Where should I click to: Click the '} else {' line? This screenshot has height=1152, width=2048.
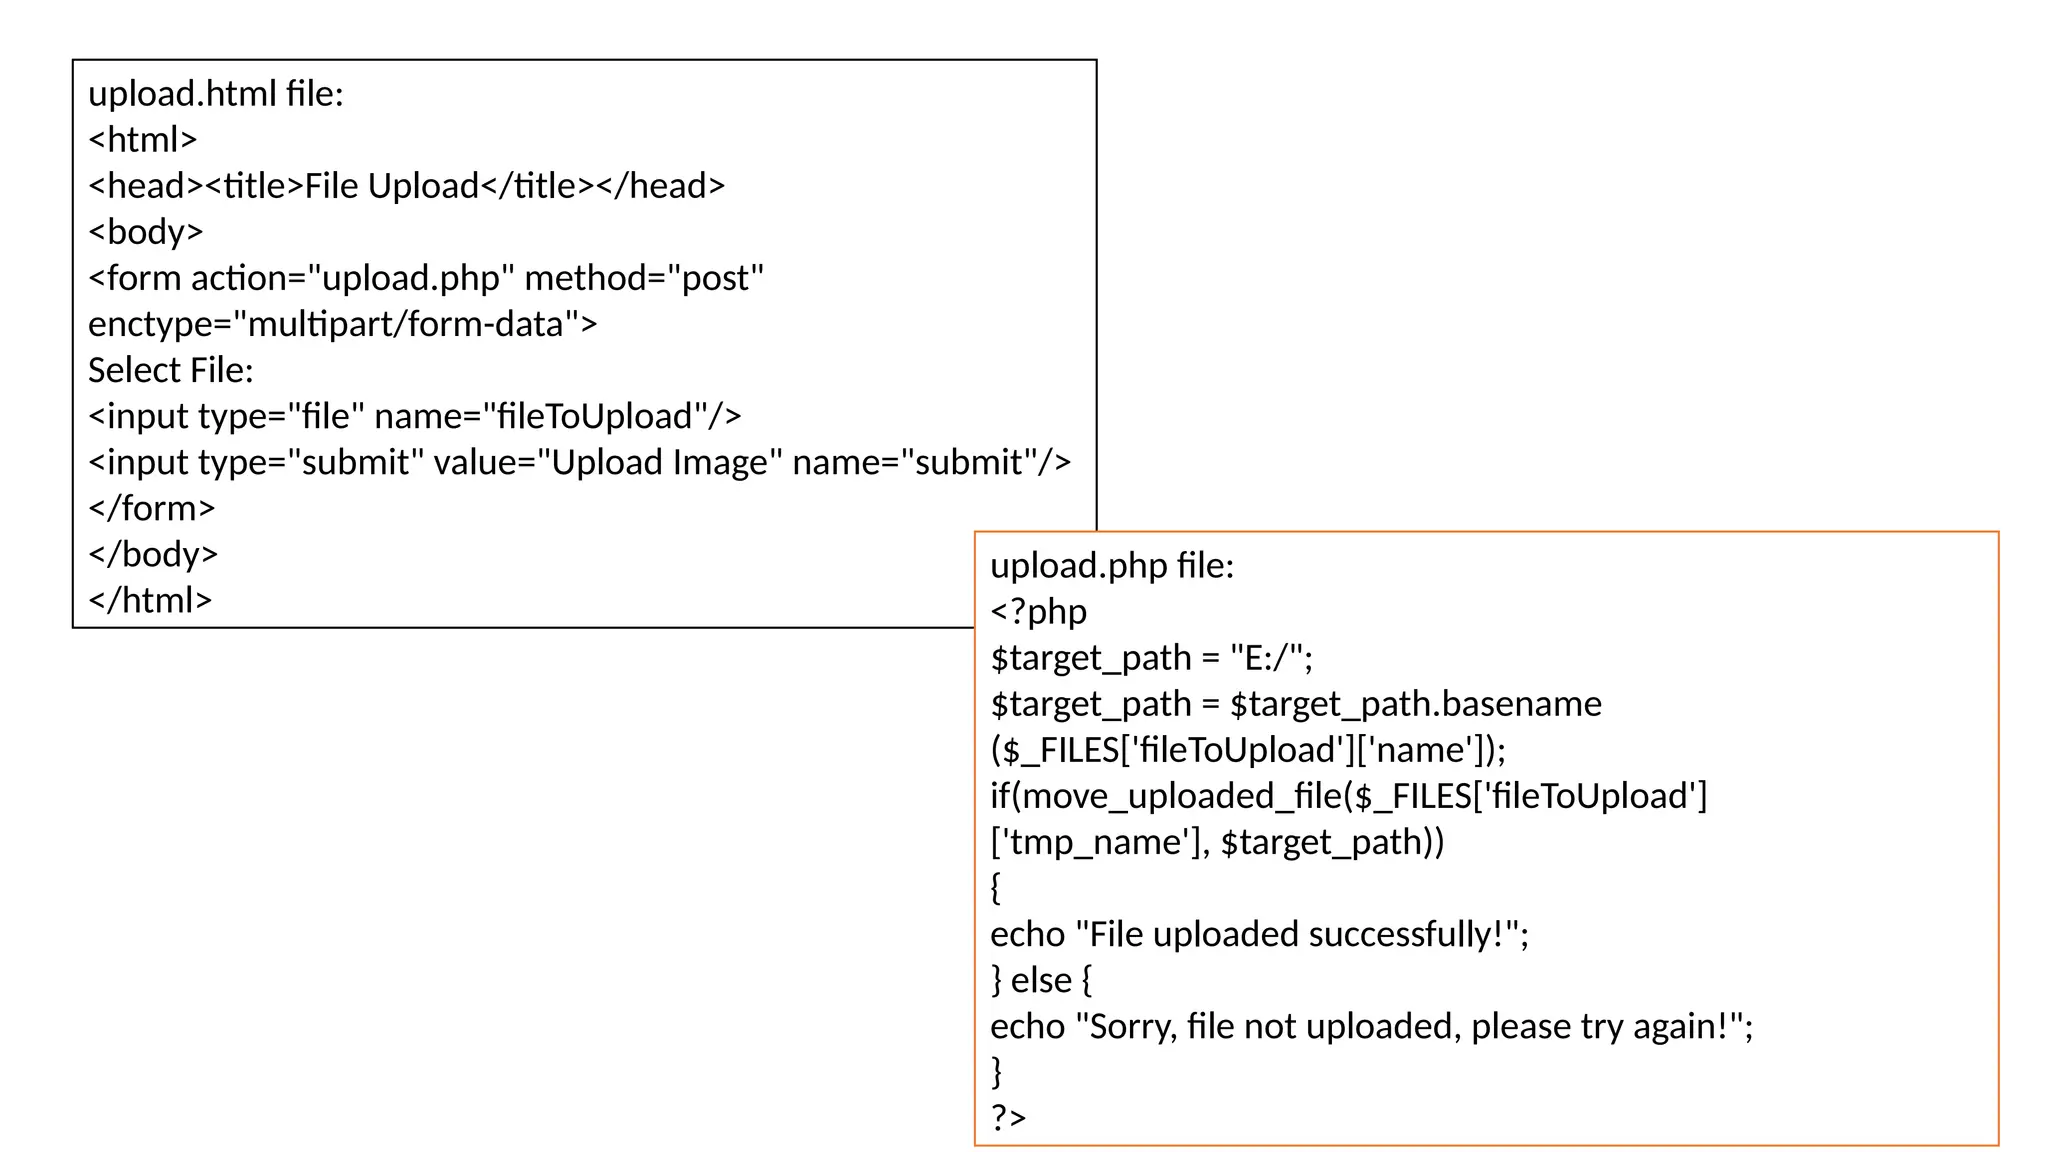pyautogui.click(x=1040, y=980)
